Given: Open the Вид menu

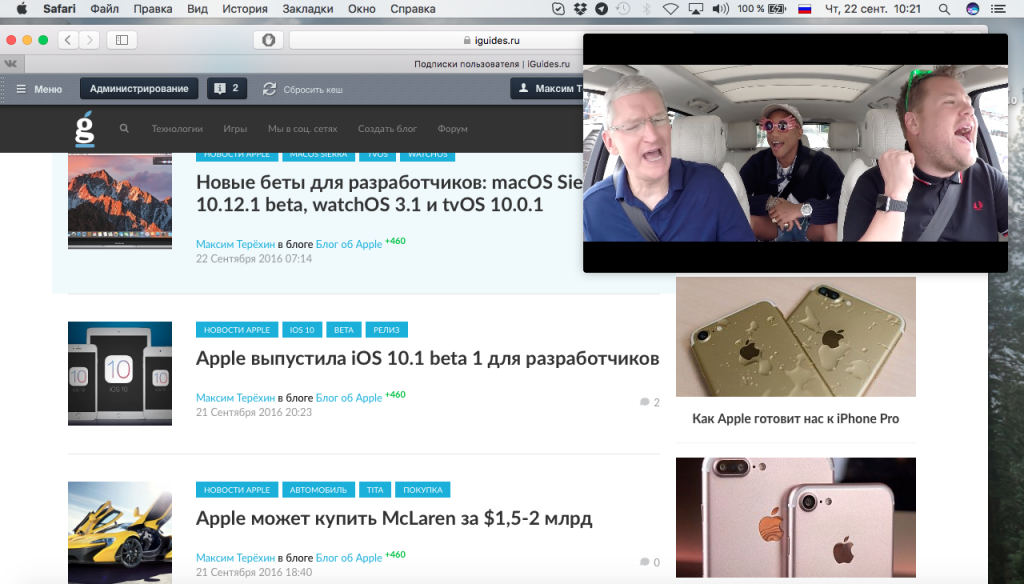Looking at the screenshot, I should pos(197,8).
